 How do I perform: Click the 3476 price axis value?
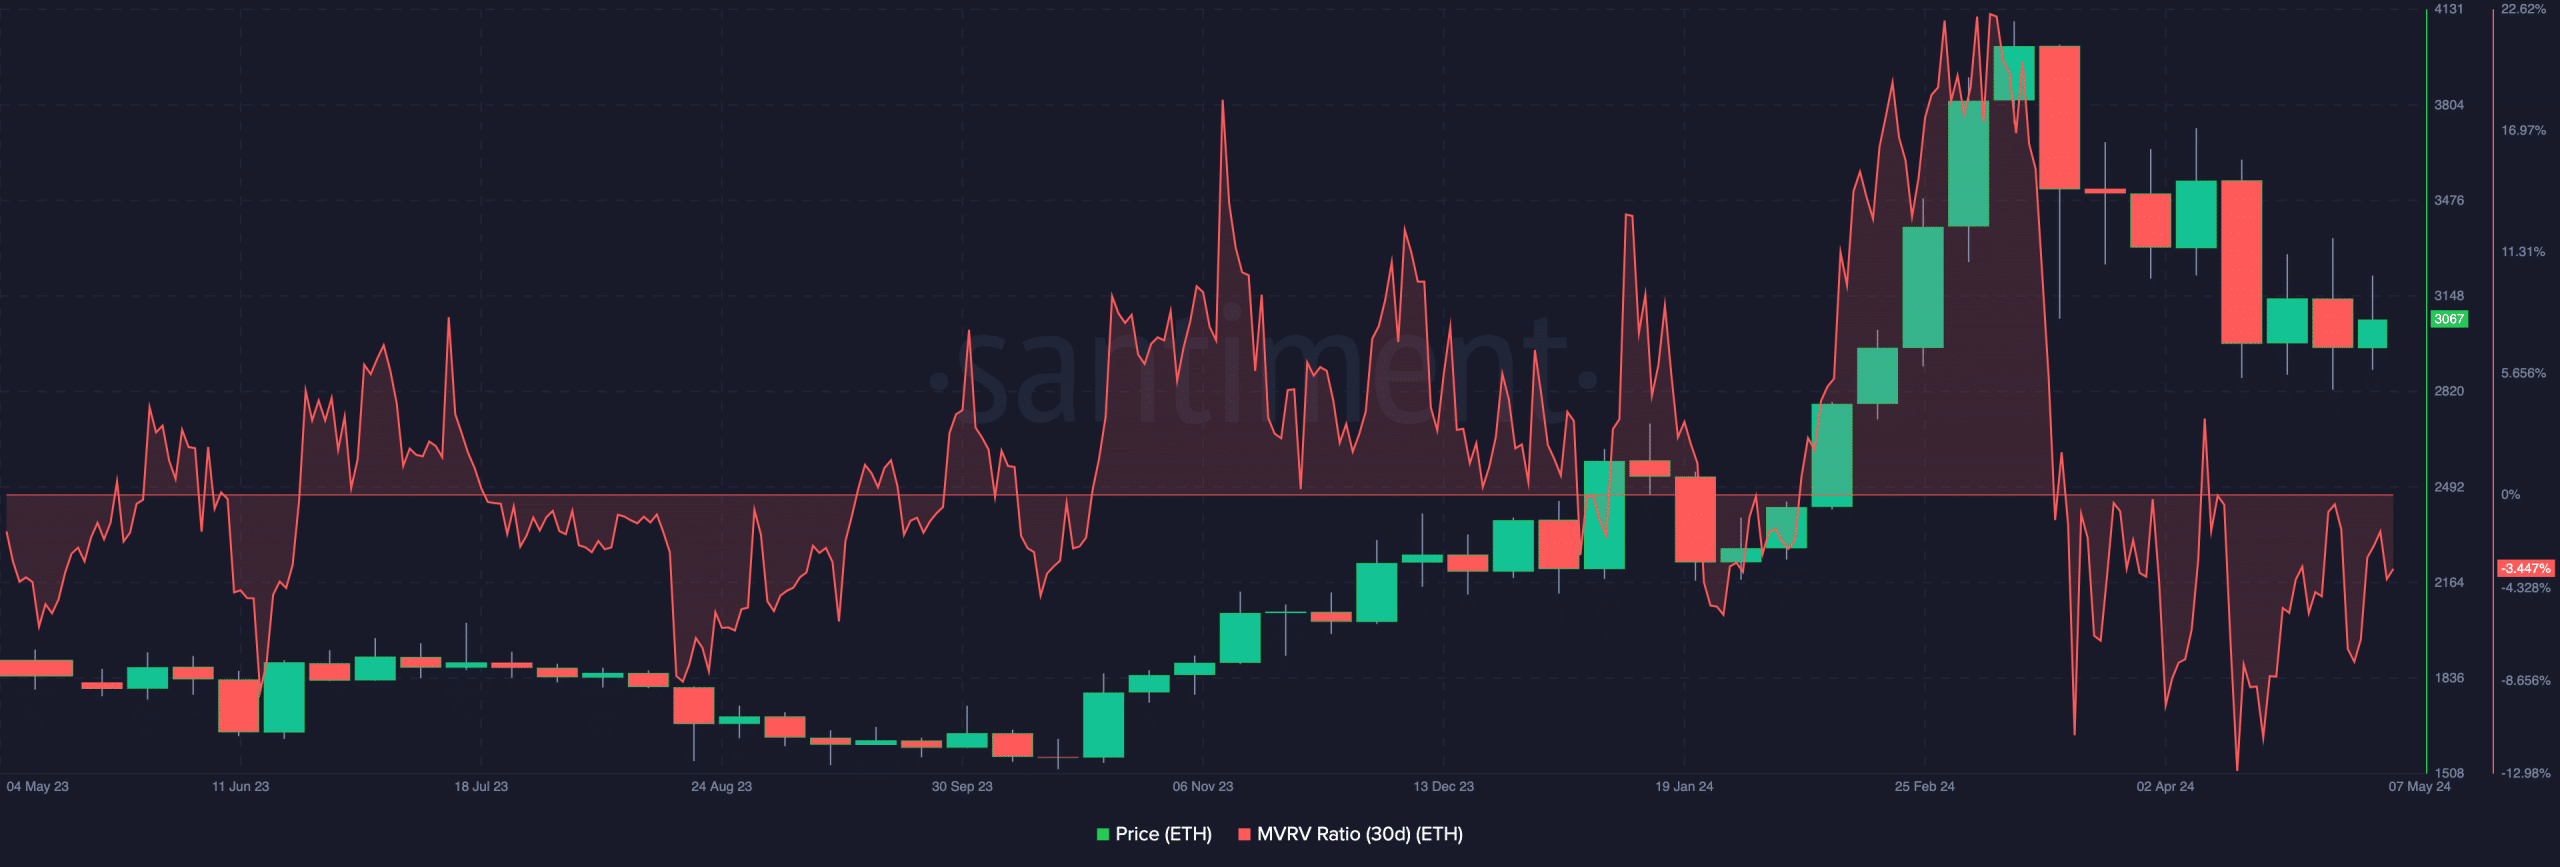click(2449, 200)
